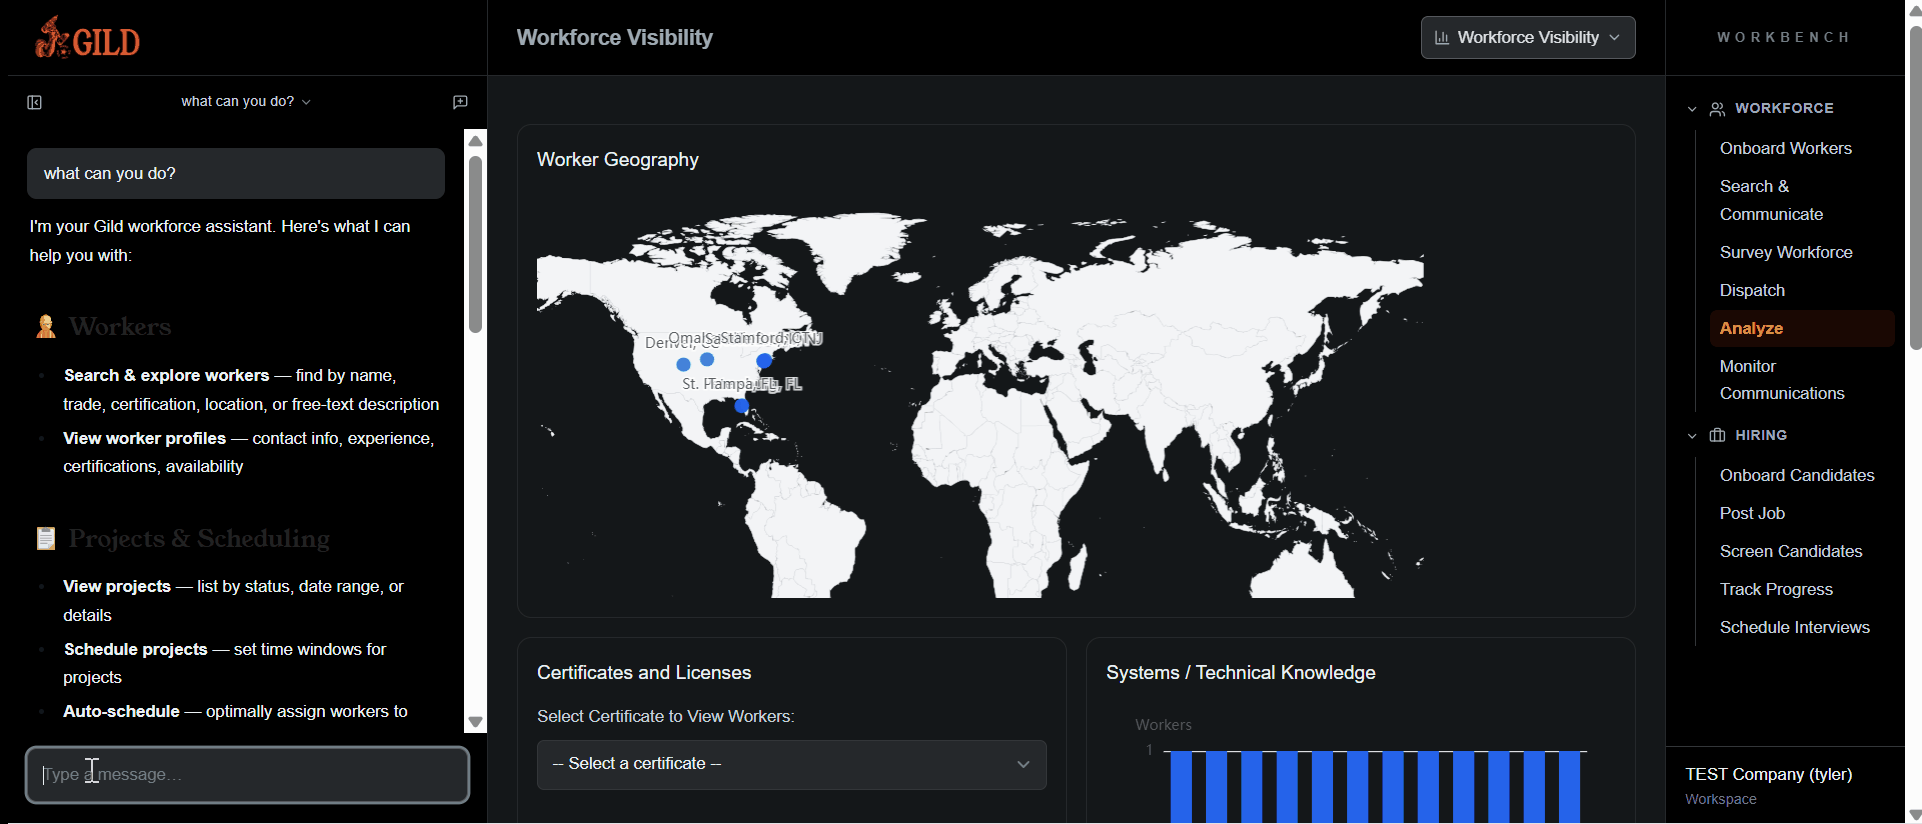Image resolution: width=1922 pixels, height=824 pixels.
Task: Open the Dispatch menu item
Action: [x=1752, y=290]
